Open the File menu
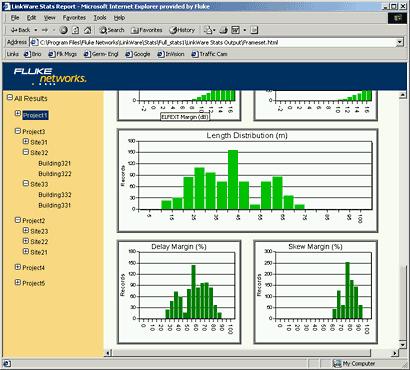Viewport: 410px width, 370px height. [15, 18]
